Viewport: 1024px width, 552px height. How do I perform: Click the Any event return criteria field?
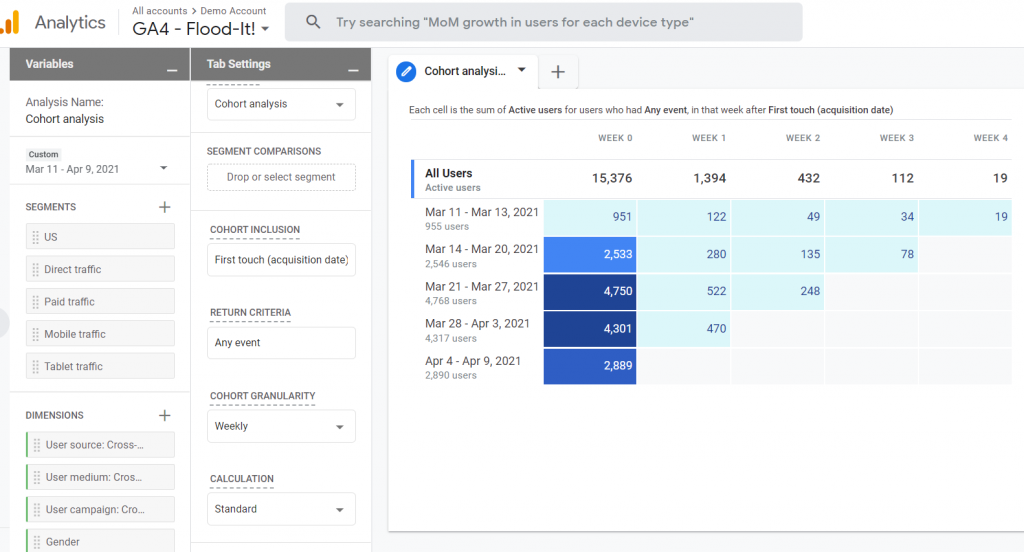tap(281, 343)
